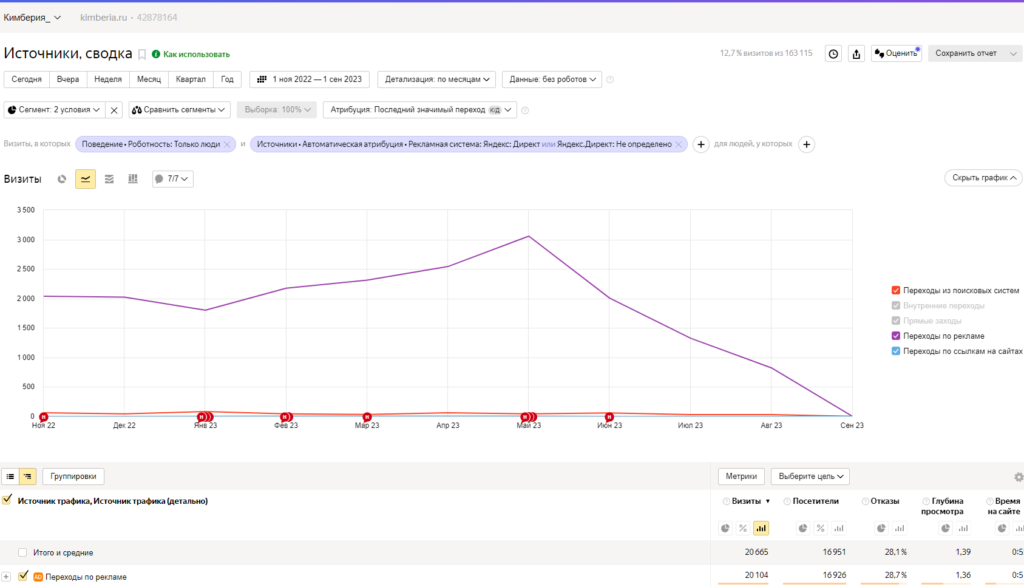Open the Атрибуция dropdown
The image size is (1024, 587).
pos(420,110)
